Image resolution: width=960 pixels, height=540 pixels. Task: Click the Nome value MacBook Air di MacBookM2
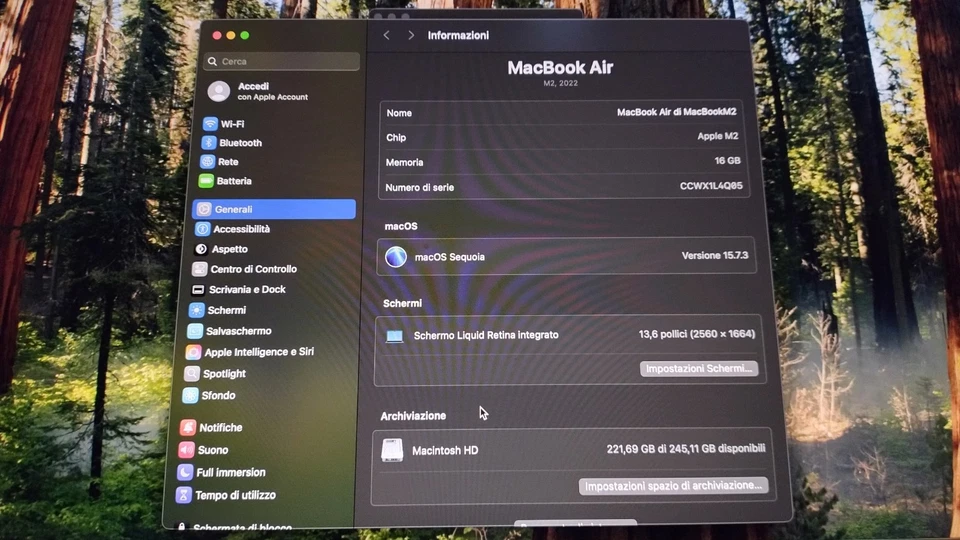tap(677, 112)
